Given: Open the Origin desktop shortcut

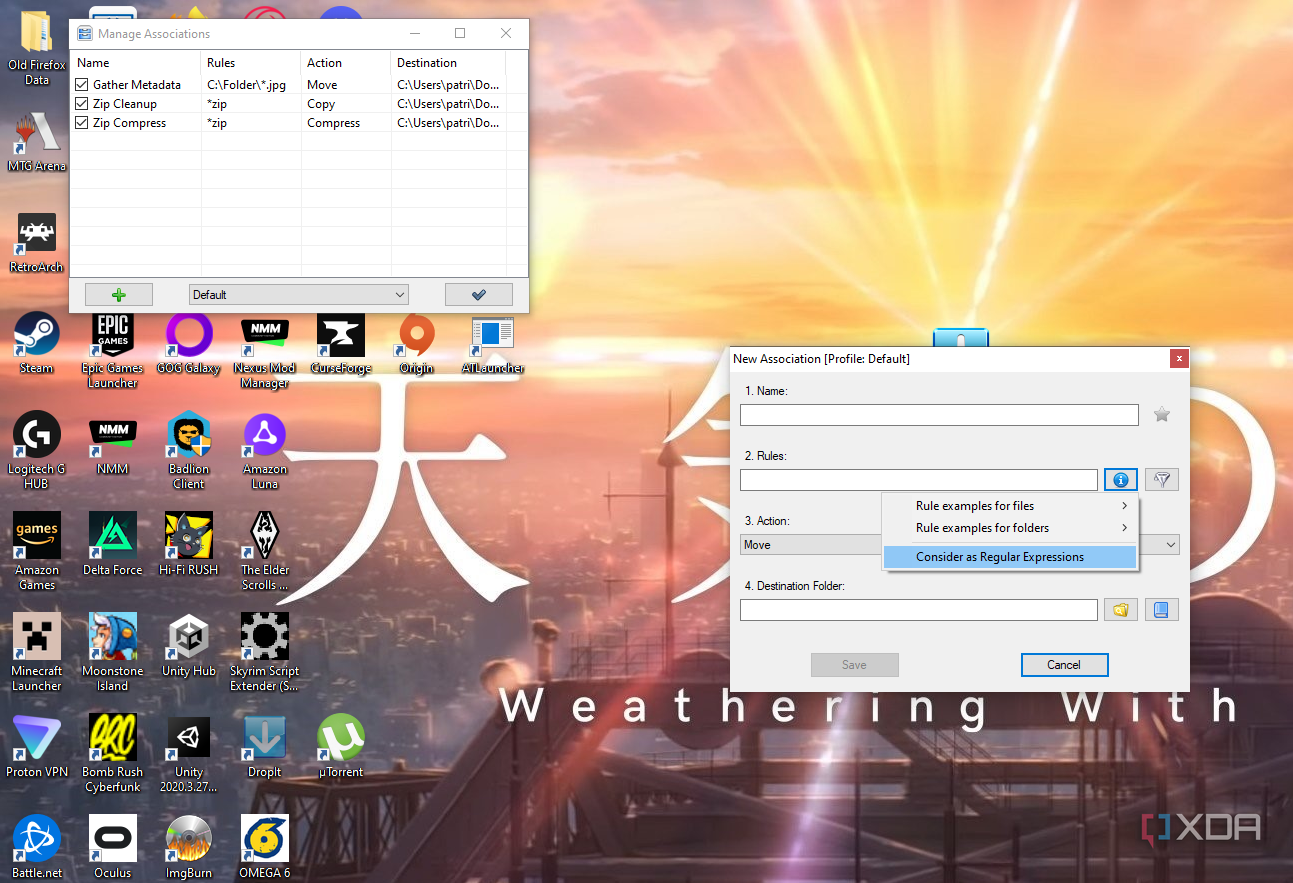Looking at the screenshot, I should (x=417, y=343).
